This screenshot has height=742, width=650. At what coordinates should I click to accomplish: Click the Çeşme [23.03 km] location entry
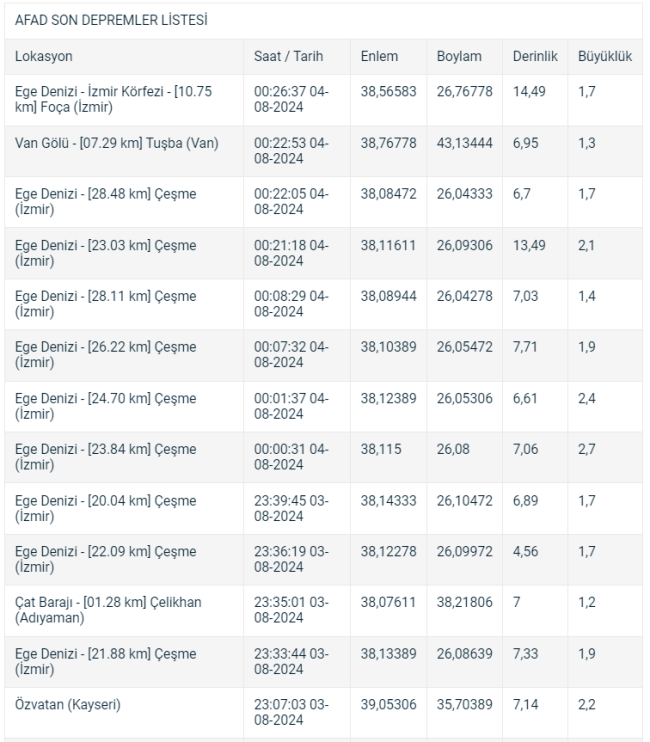105,253
